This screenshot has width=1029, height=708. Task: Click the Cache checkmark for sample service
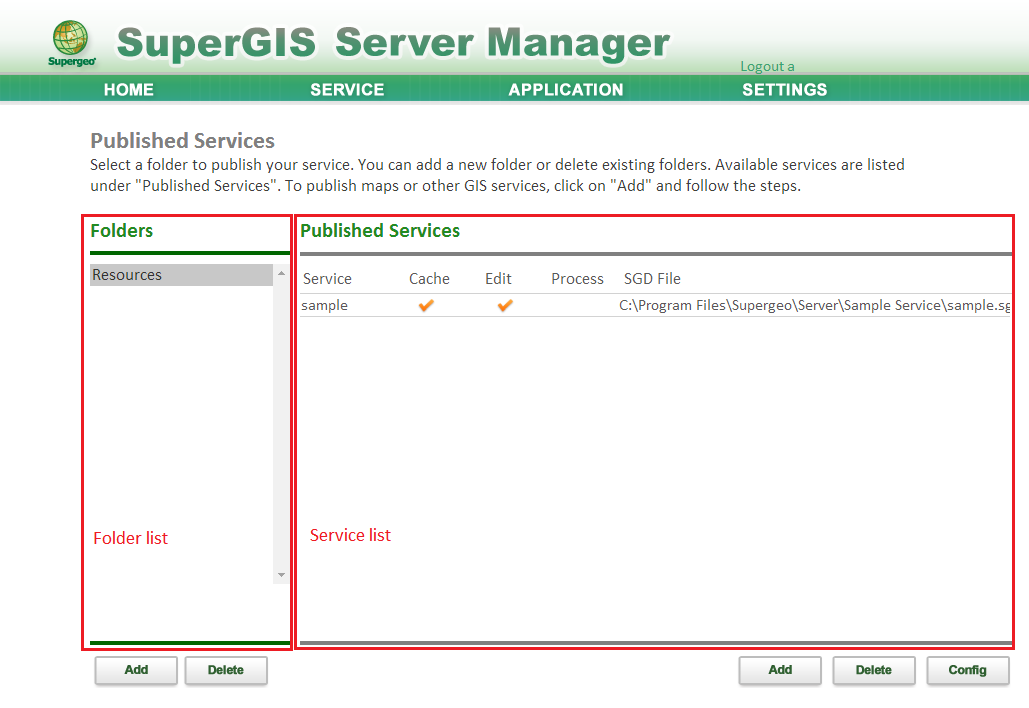pyautogui.click(x=426, y=306)
